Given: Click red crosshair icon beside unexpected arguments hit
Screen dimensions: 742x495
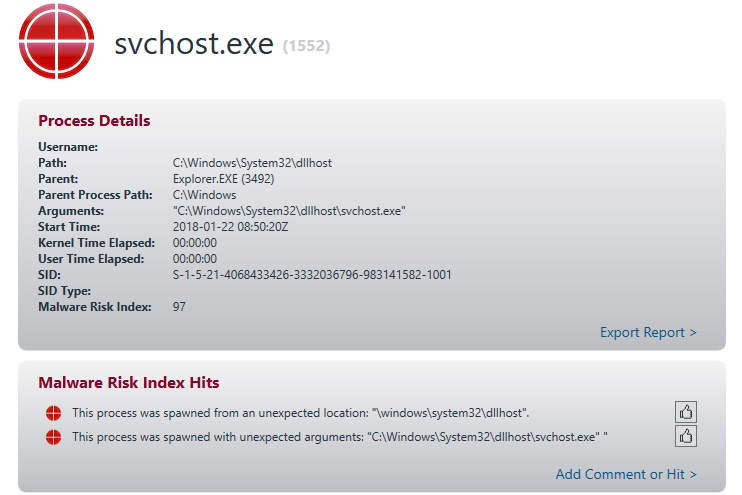Looking at the screenshot, I should coord(54,437).
